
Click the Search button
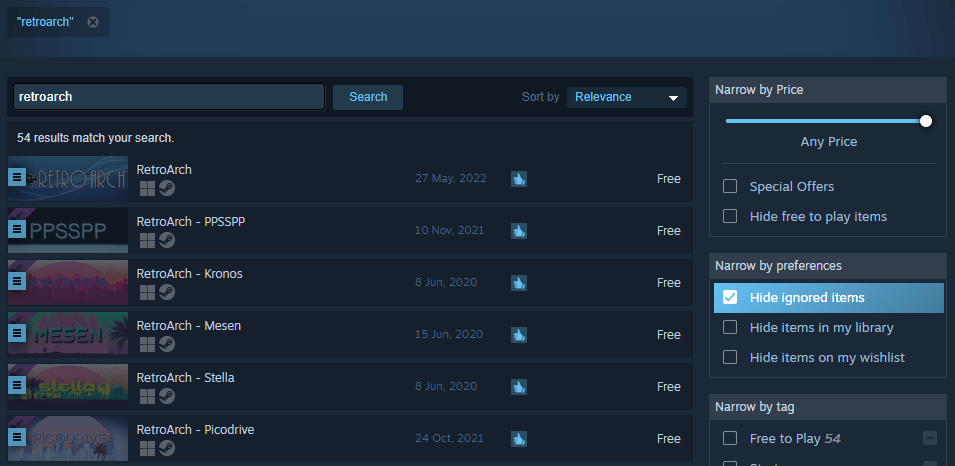pyautogui.click(x=368, y=97)
